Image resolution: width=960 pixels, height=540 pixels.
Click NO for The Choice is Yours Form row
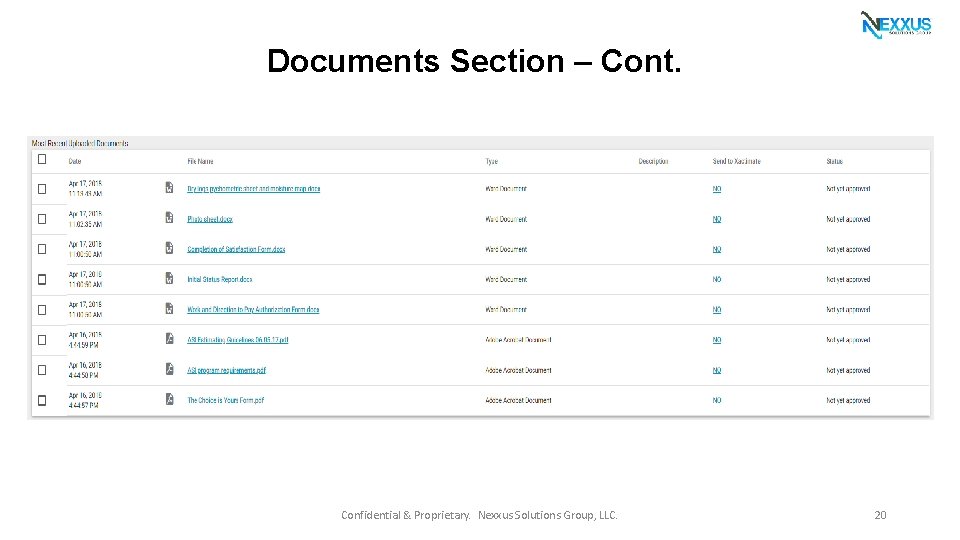click(x=717, y=400)
